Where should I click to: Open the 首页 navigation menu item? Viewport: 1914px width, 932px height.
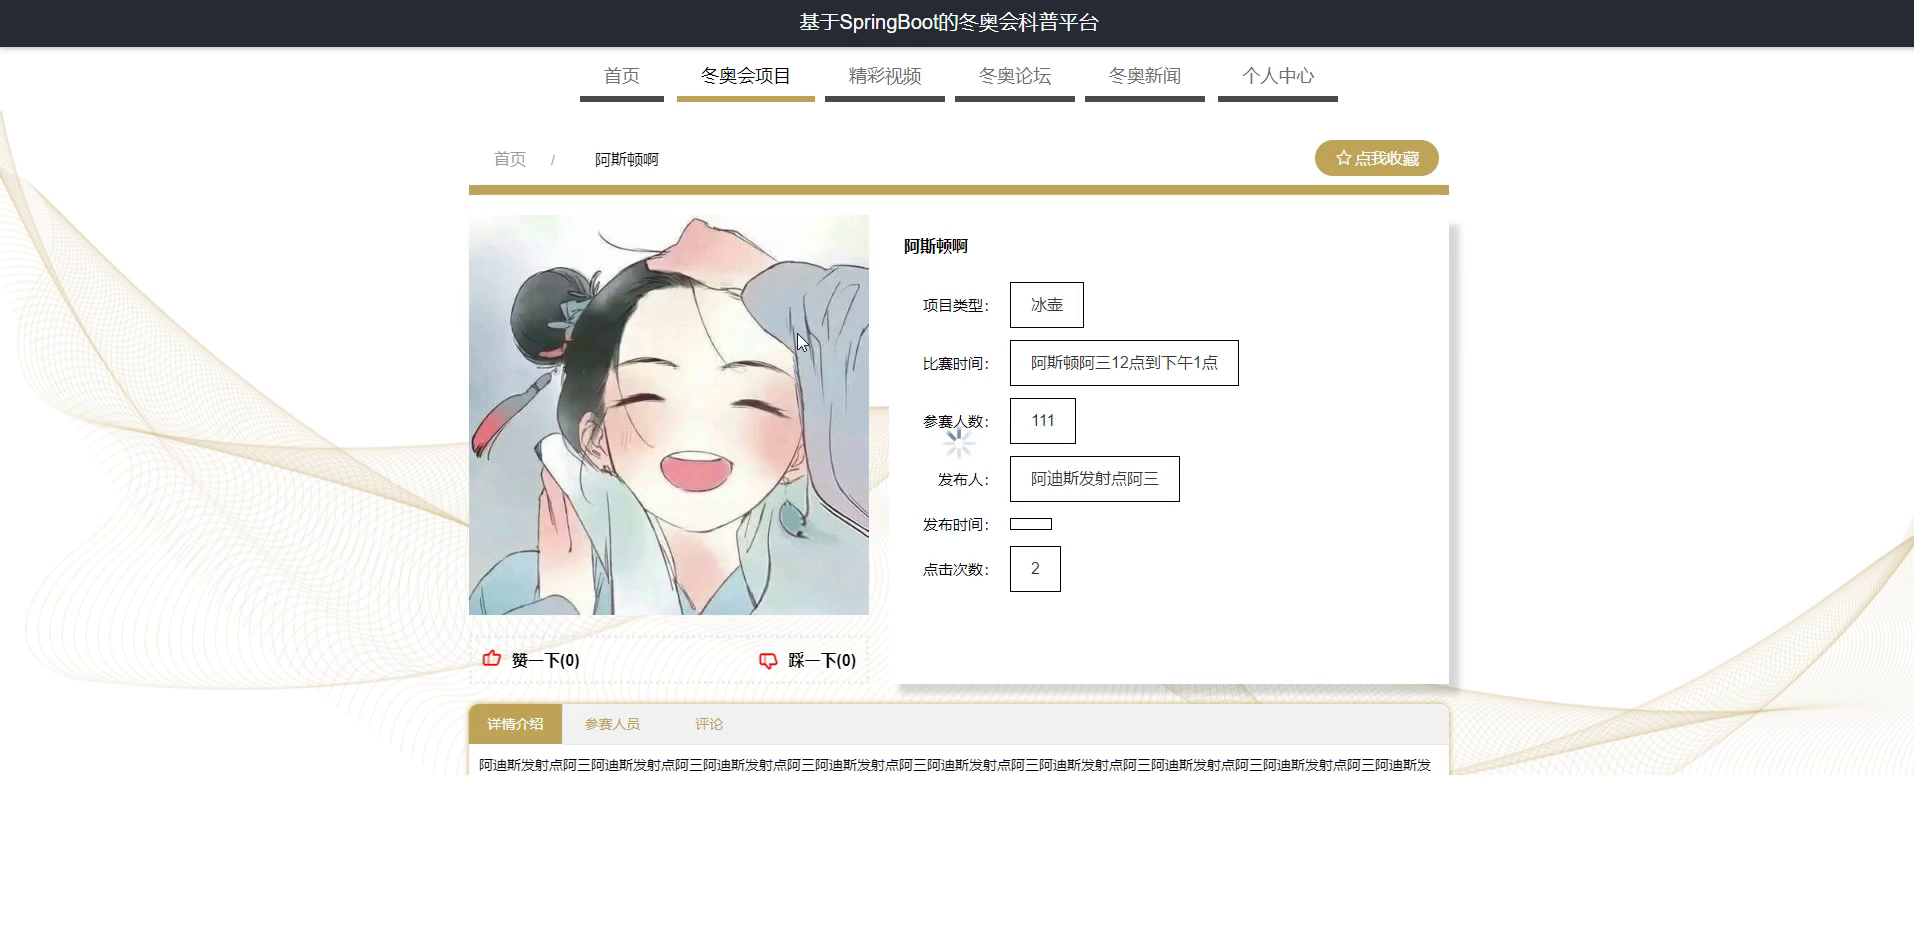[622, 76]
